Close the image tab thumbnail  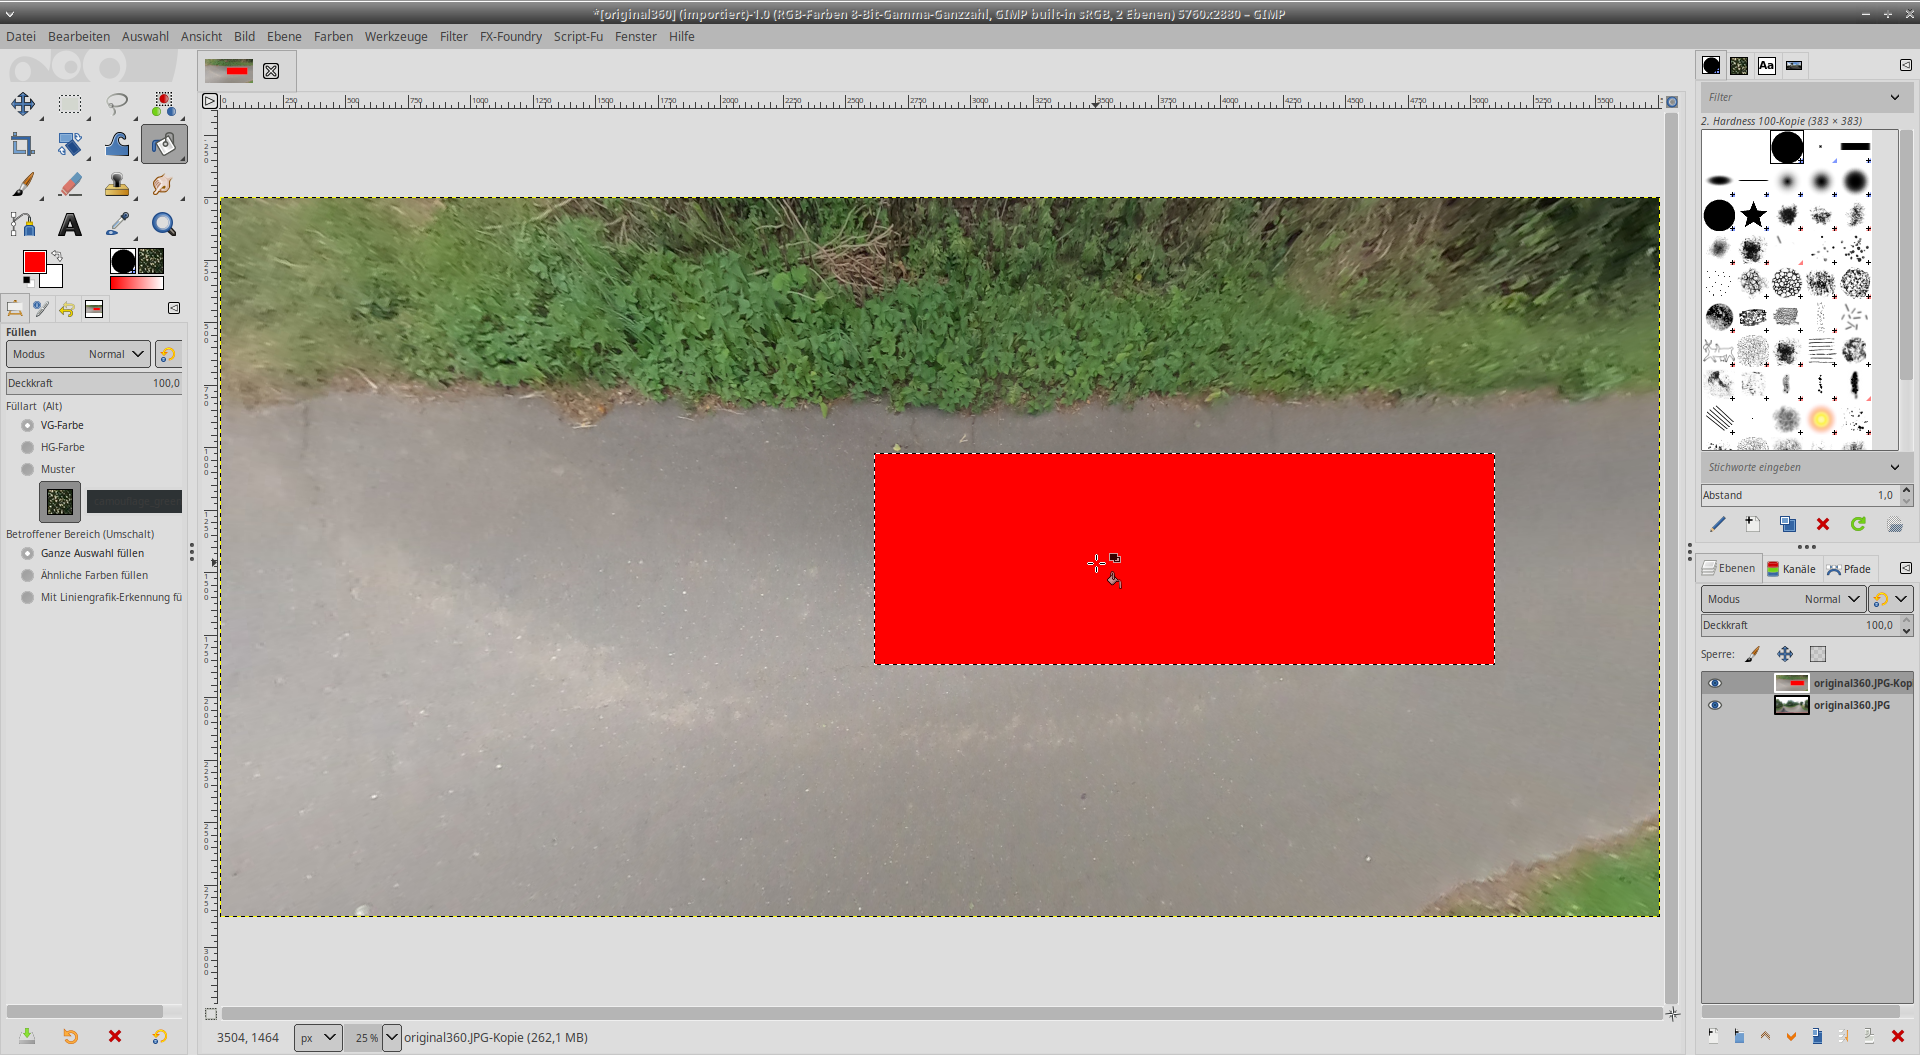point(271,71)
